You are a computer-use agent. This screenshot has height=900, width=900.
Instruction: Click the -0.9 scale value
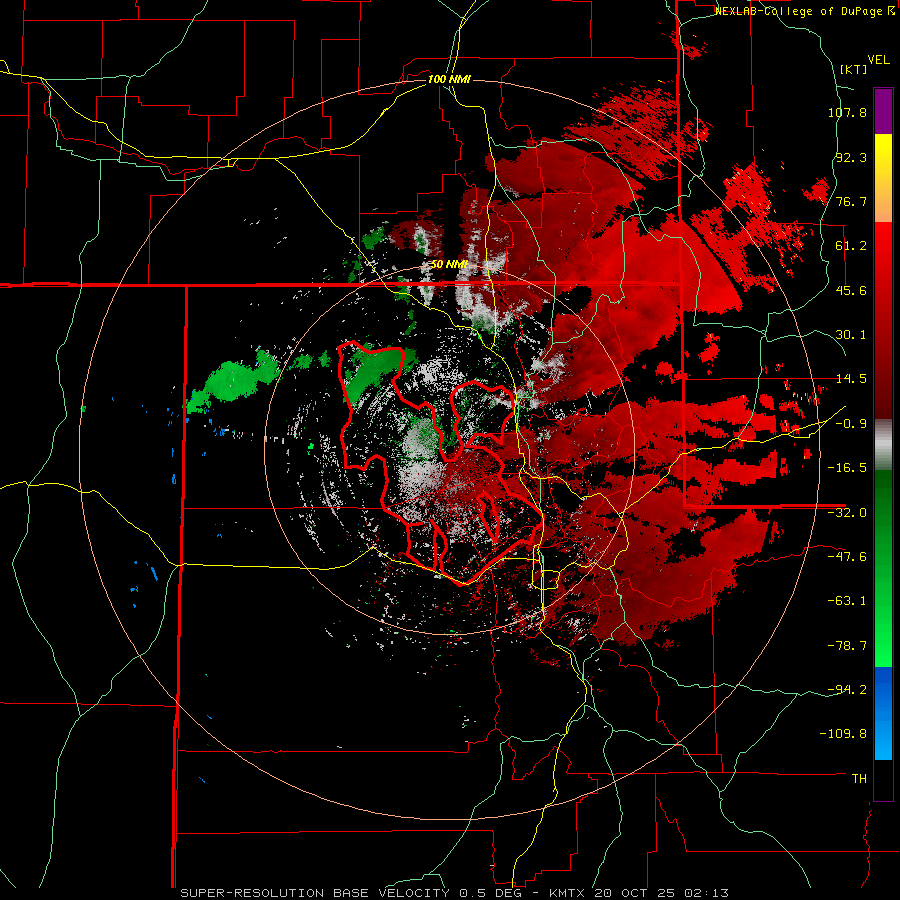click(851, 424)
